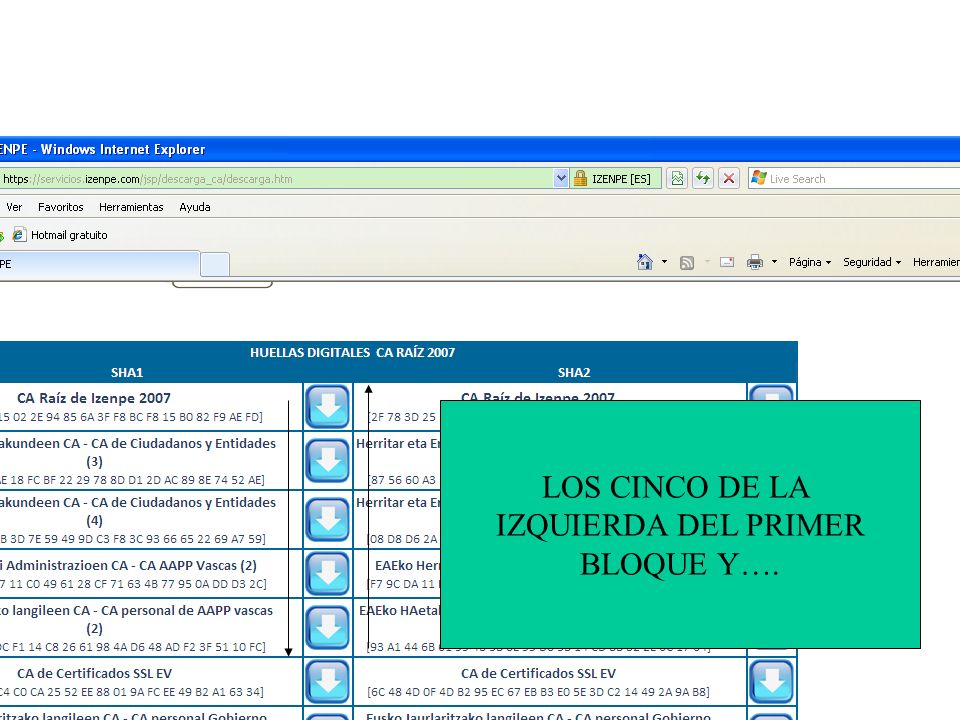Viewport: 960px width, 720px height.
Task: Click the SHA1 fingerprint ending in F9 AE FD
Action: (x=132, y=417)
